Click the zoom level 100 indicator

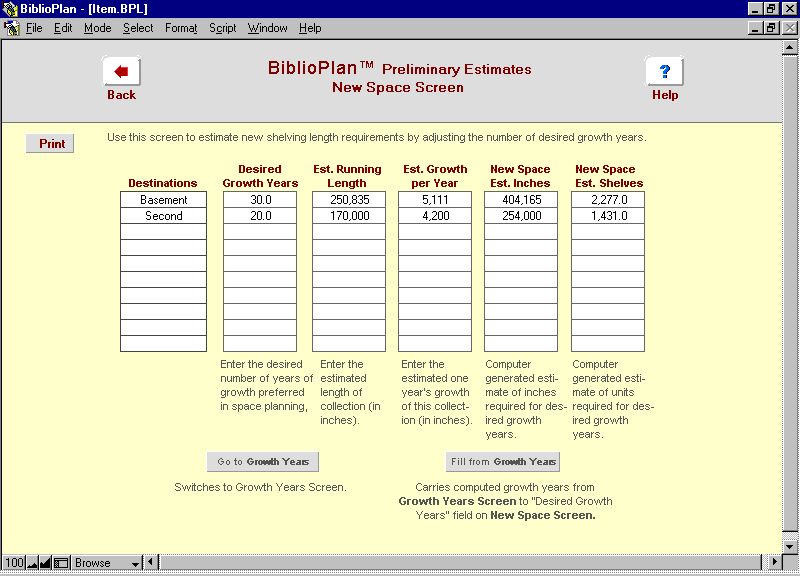pyautogui.click(x=14, y=563)
